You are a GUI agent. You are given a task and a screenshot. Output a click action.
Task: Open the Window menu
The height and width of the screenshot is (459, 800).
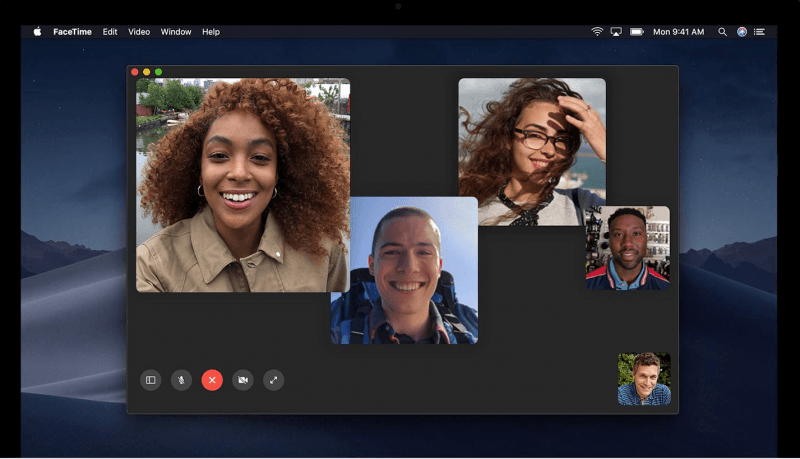pyautogui.click(x=176, y=32)
